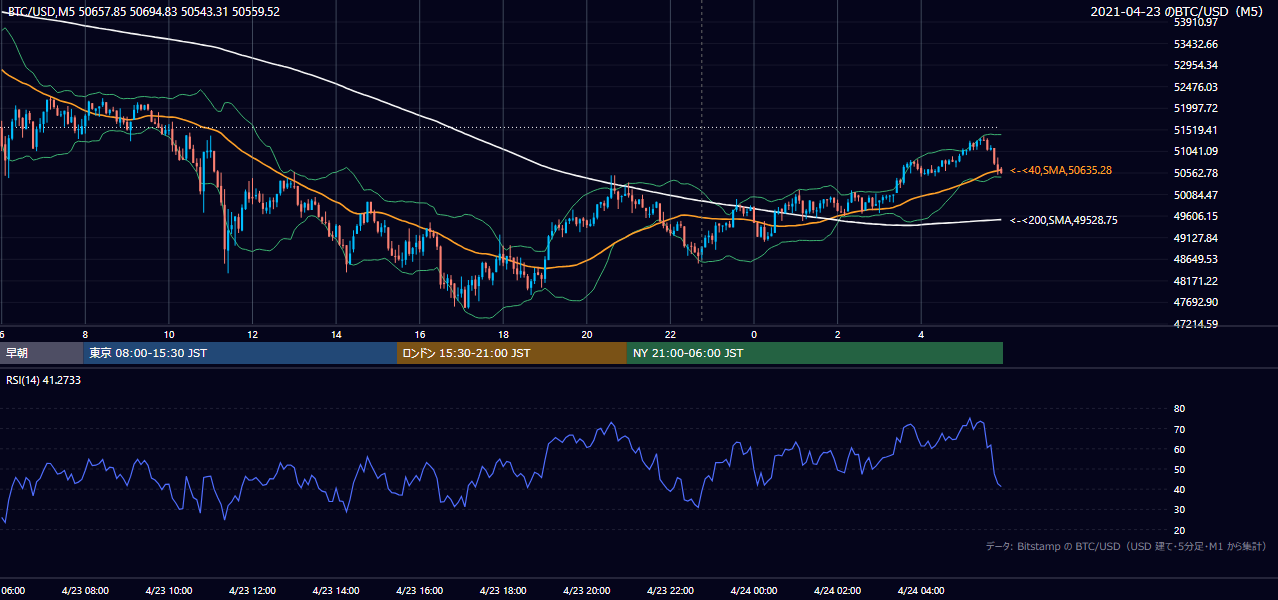Click price axis value 48171.22
Image resolution: width=1278 pixels, height=600 pixels.
coord(1195,281)
